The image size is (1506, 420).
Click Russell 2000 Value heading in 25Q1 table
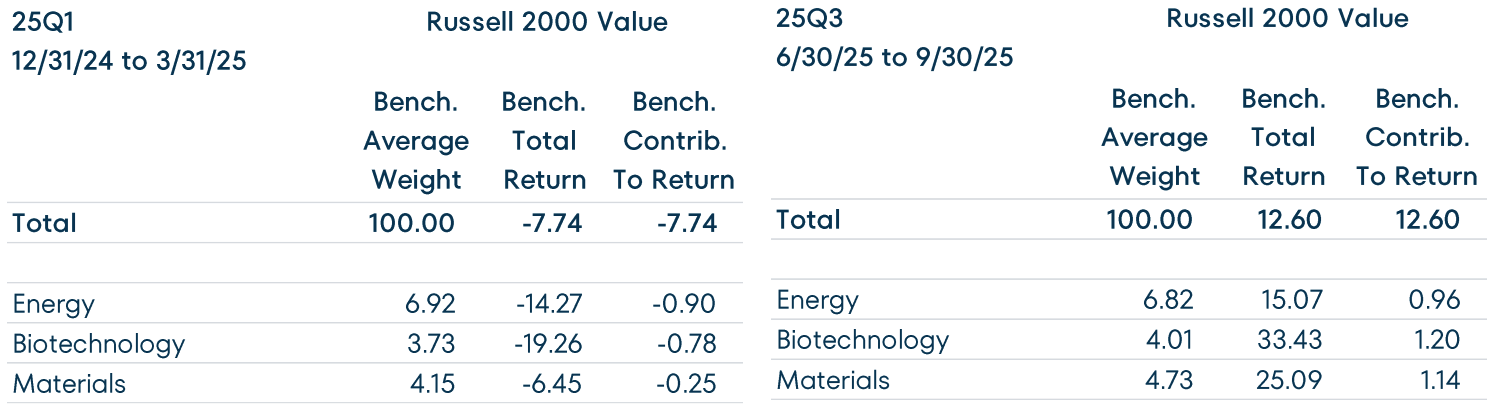(x=547, y=22)
